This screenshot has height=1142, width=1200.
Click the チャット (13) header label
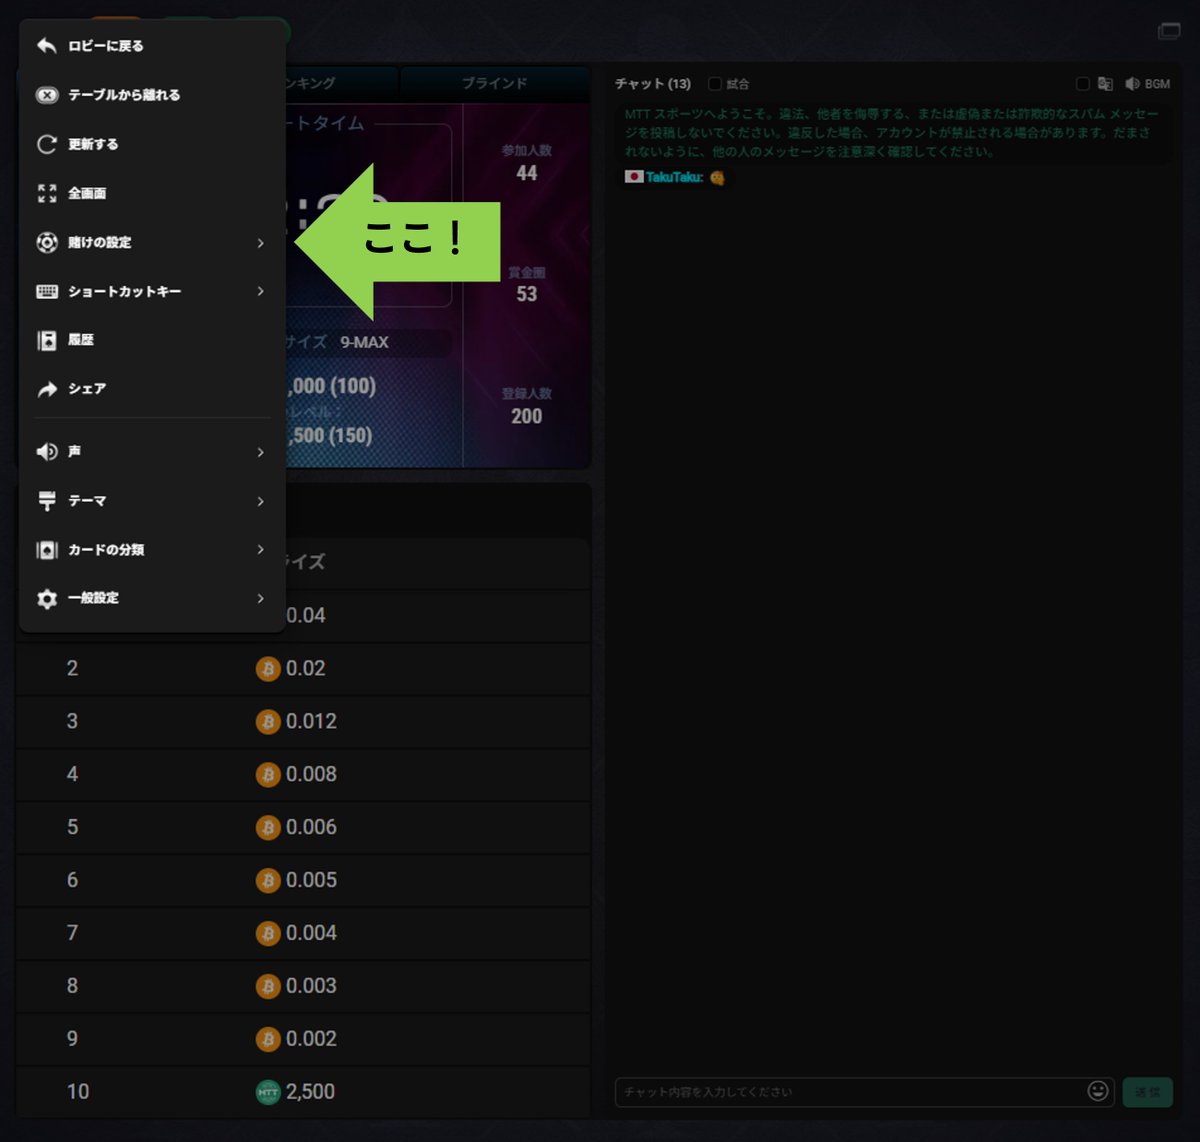coord(653,84)
